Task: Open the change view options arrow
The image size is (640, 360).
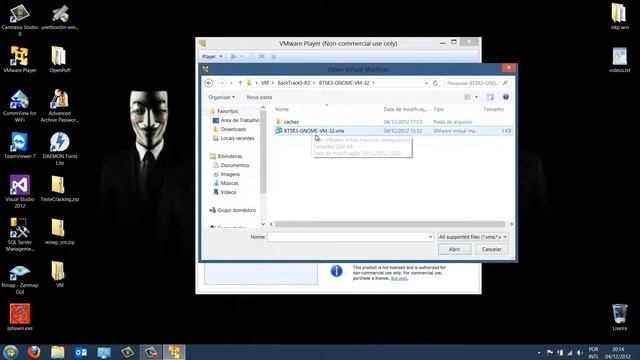Action: 476,97
